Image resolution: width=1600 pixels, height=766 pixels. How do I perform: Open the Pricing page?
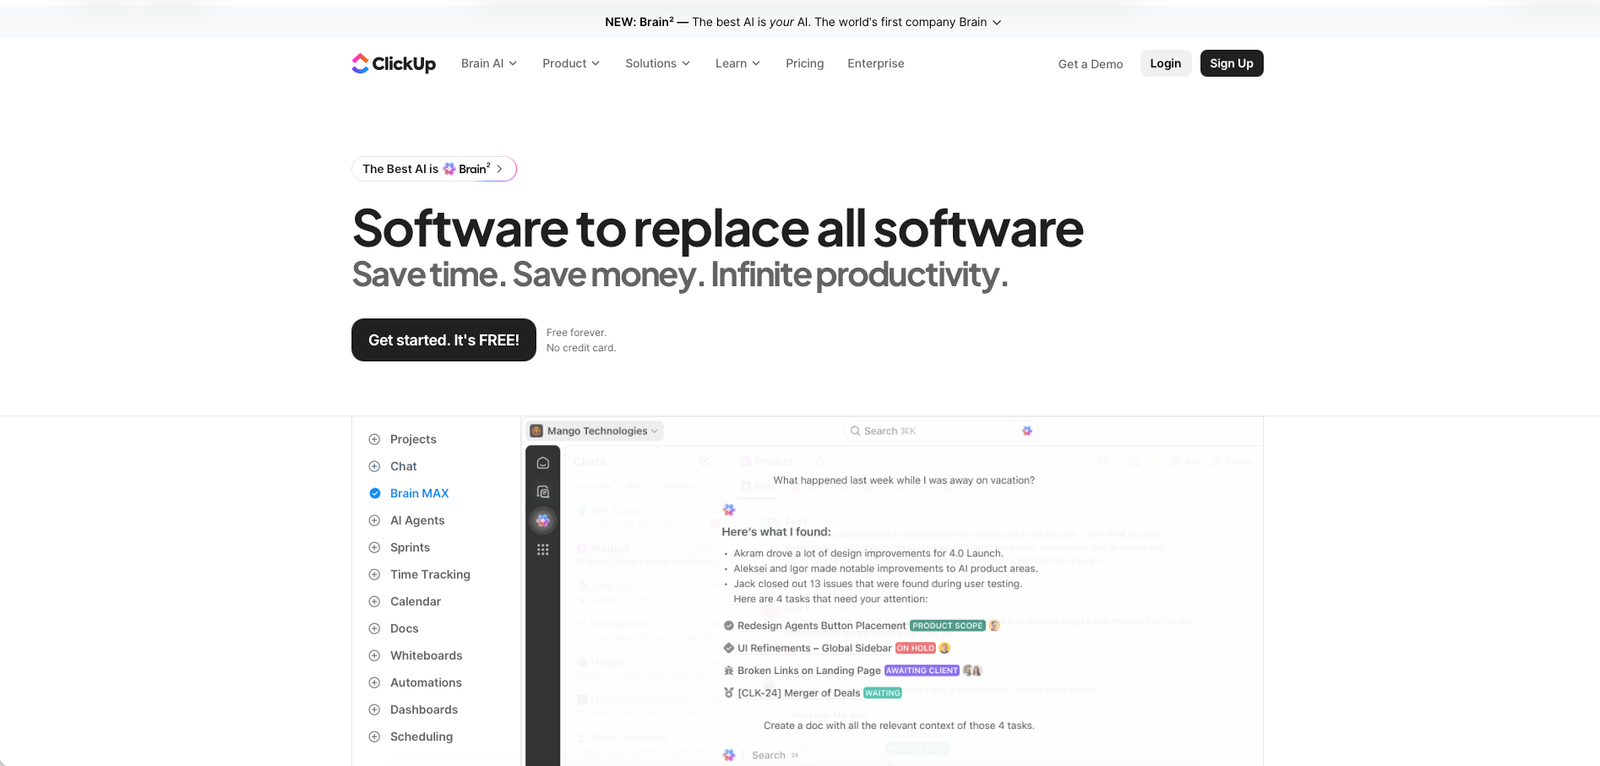pyautogui.click(x=805, y=63)
